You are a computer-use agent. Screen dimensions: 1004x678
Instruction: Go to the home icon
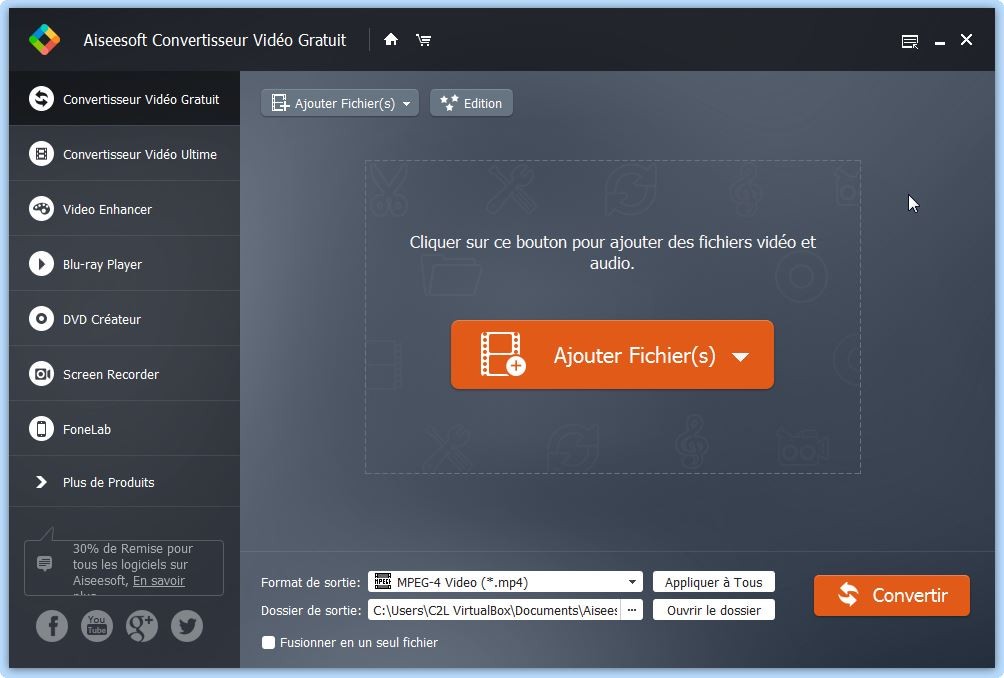pos(391,40)
